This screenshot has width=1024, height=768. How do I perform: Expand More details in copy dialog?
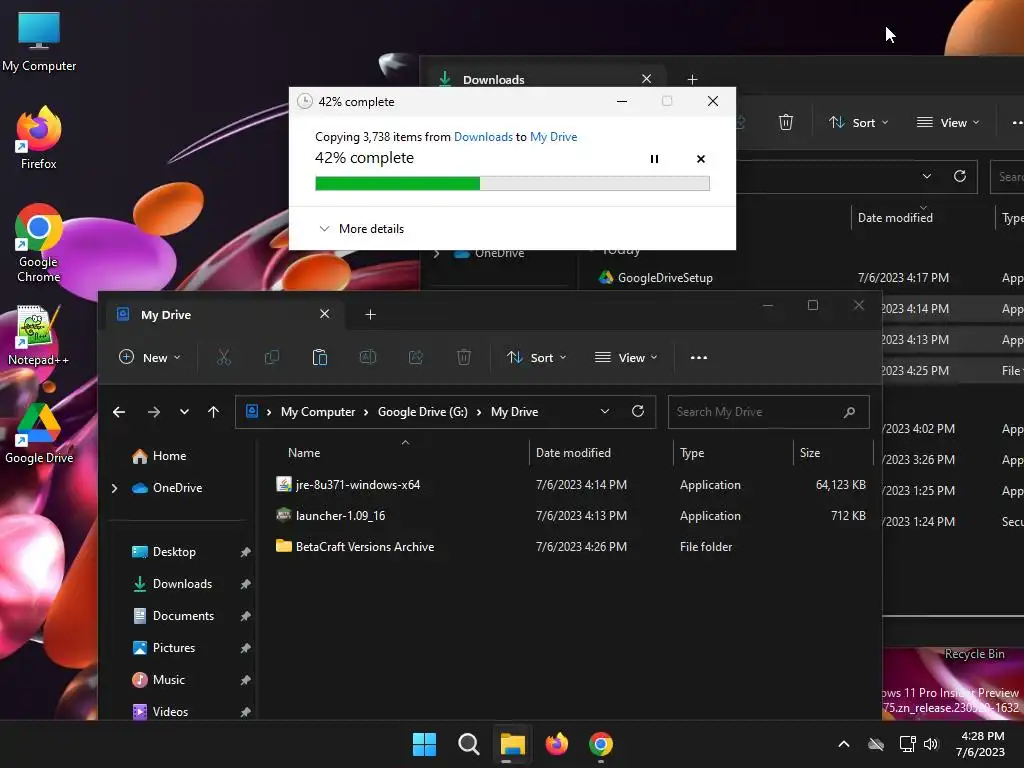tap(361, 229)
